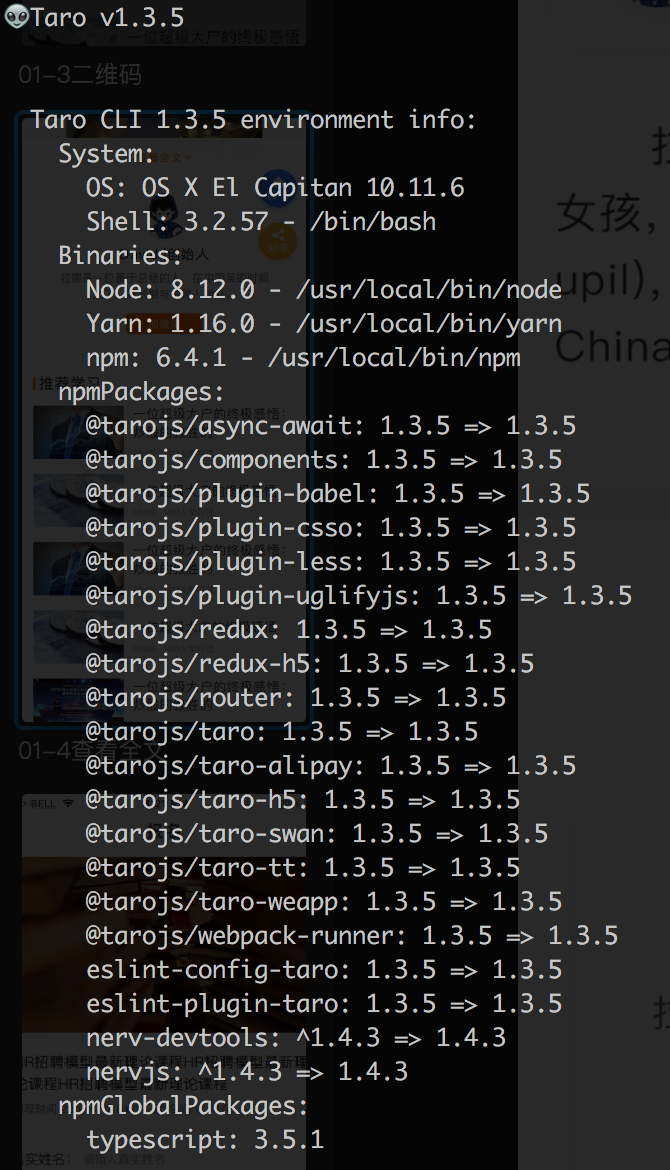Image resolution: width=670 pixels, height=1170 pixels.
Task: Click the 'Binaries:' heading line
Action: (120, 256)
